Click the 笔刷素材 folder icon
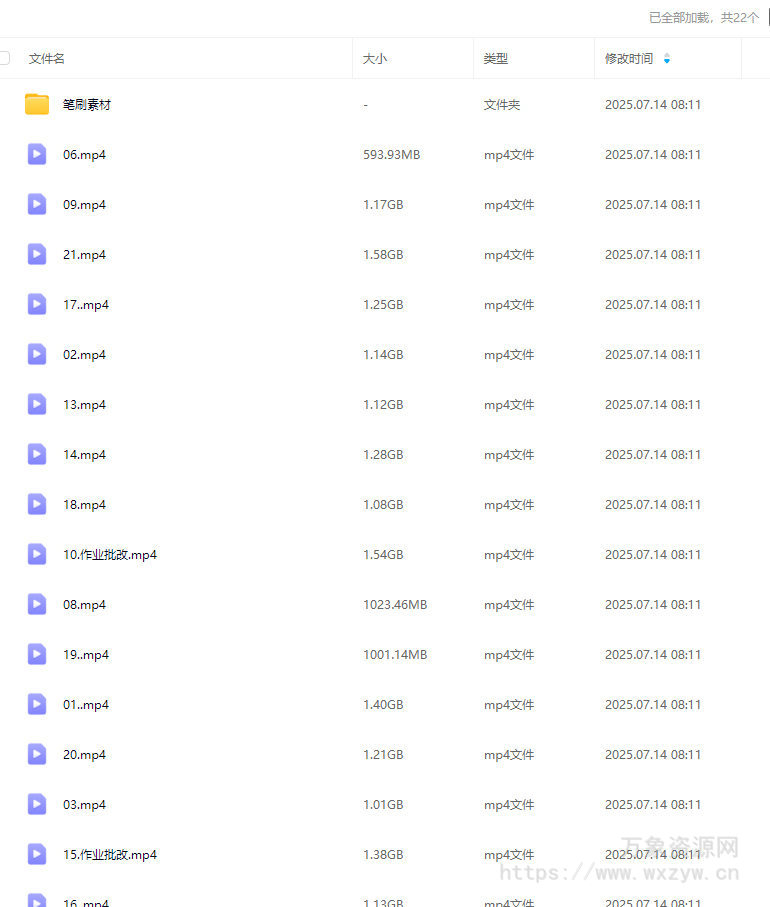770x907 pixels. coord(37,104)
